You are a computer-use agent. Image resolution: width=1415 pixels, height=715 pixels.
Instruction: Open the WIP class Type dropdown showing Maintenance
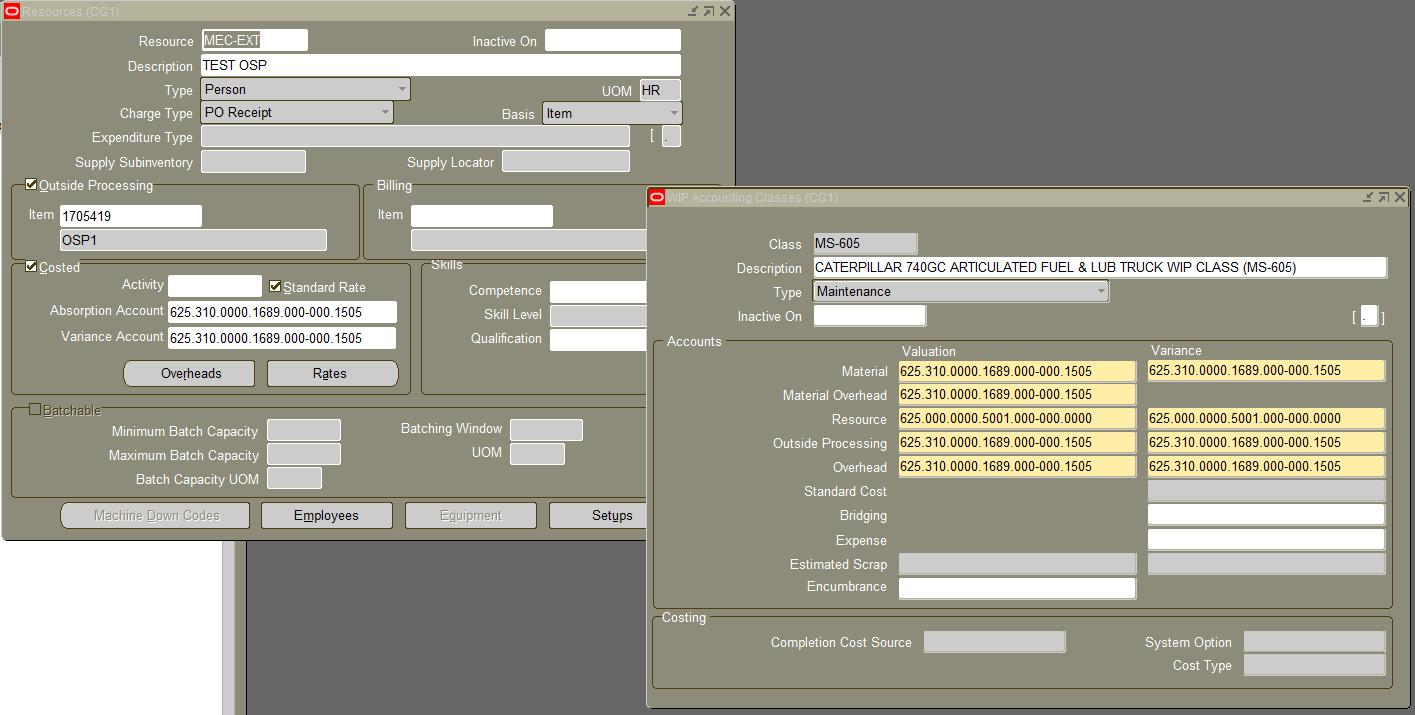pos(961,292)
